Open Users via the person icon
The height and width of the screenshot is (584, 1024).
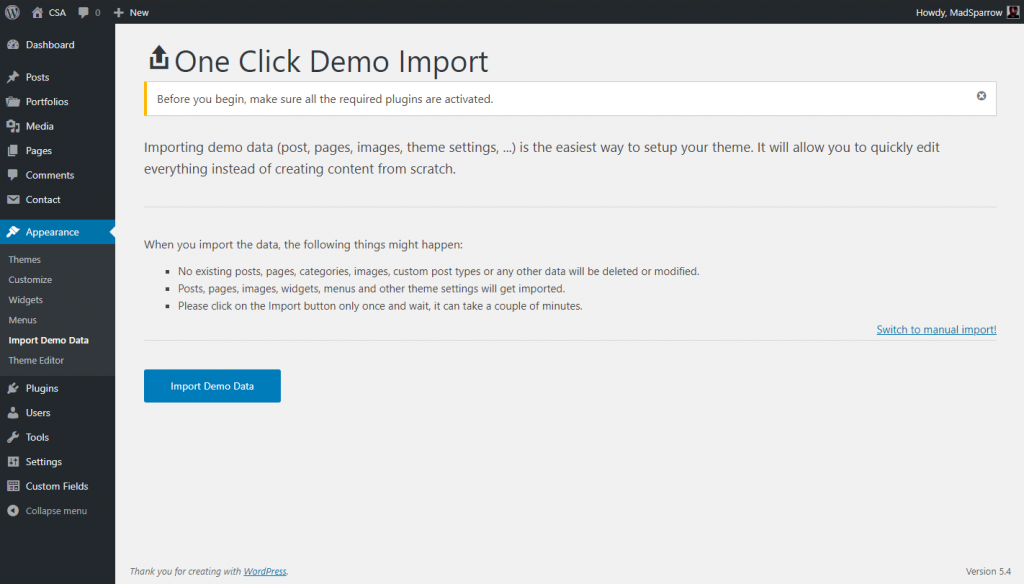click(x=15, y=413)
